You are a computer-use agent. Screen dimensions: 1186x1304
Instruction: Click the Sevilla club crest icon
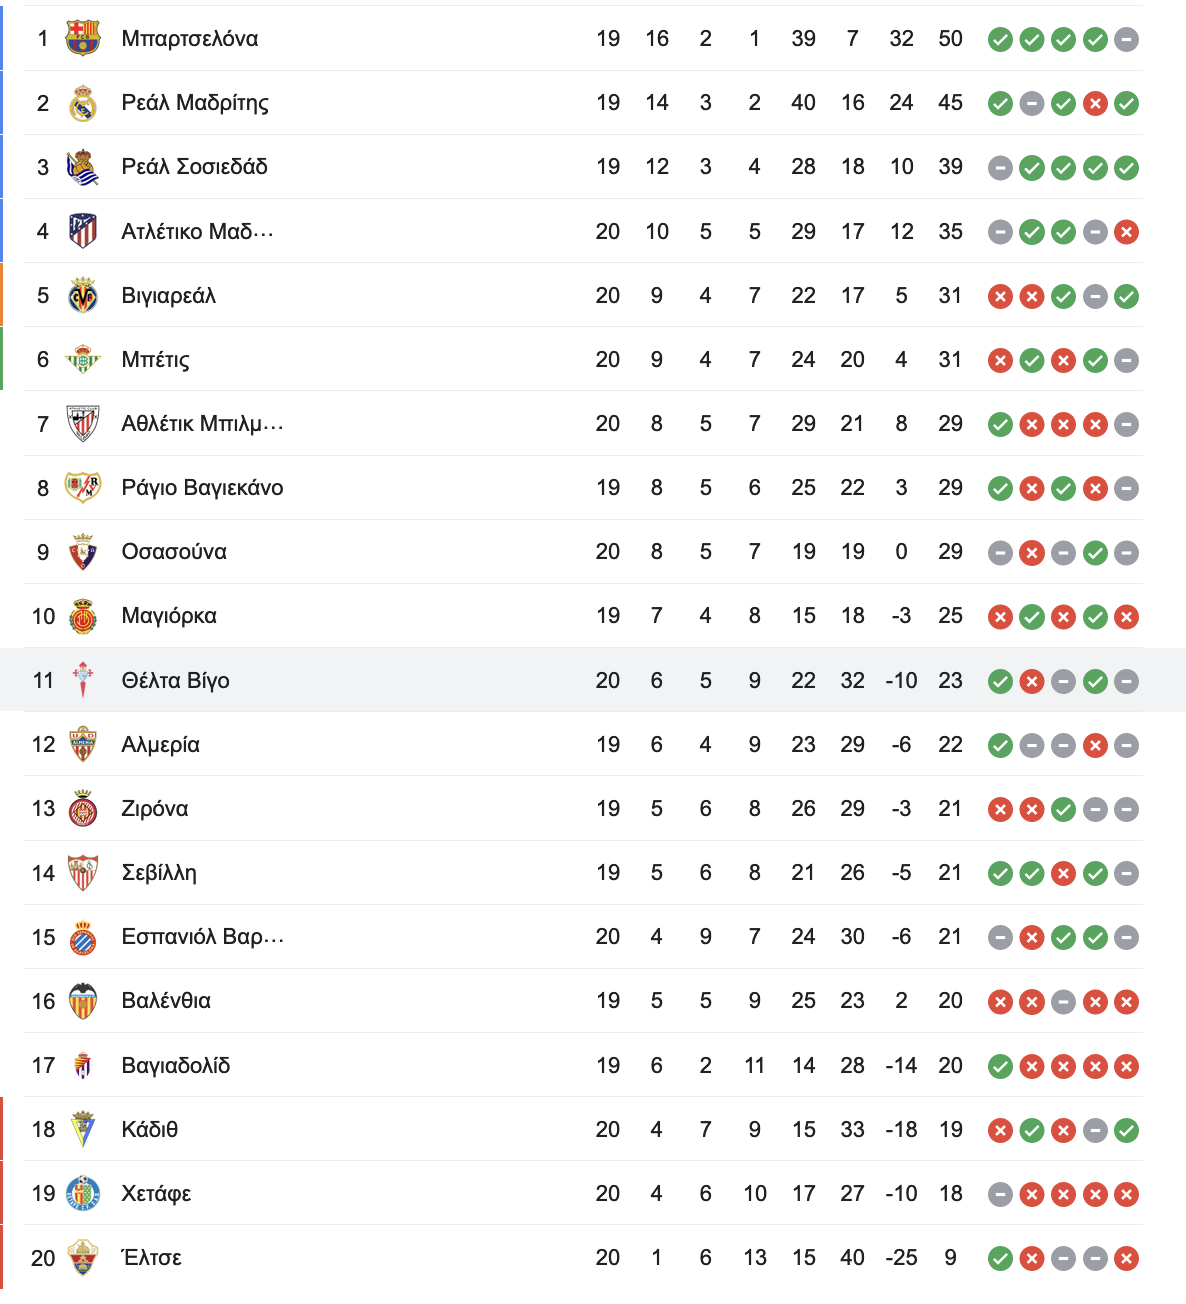(x=83, y=872)
